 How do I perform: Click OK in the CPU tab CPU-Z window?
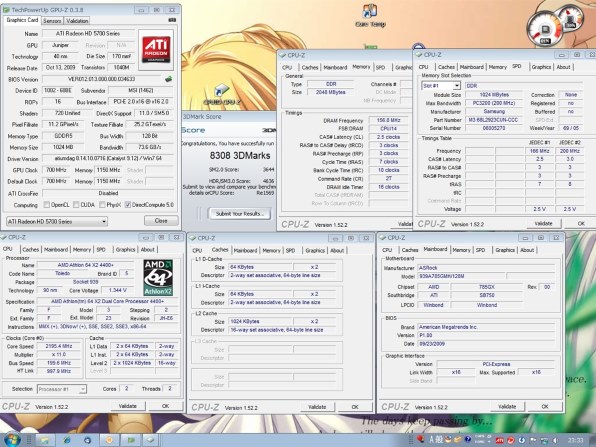[165, 406]
